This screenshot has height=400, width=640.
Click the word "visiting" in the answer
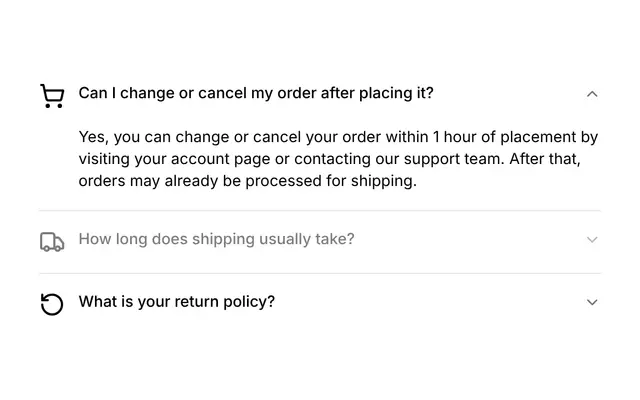[x=104, y=159]
